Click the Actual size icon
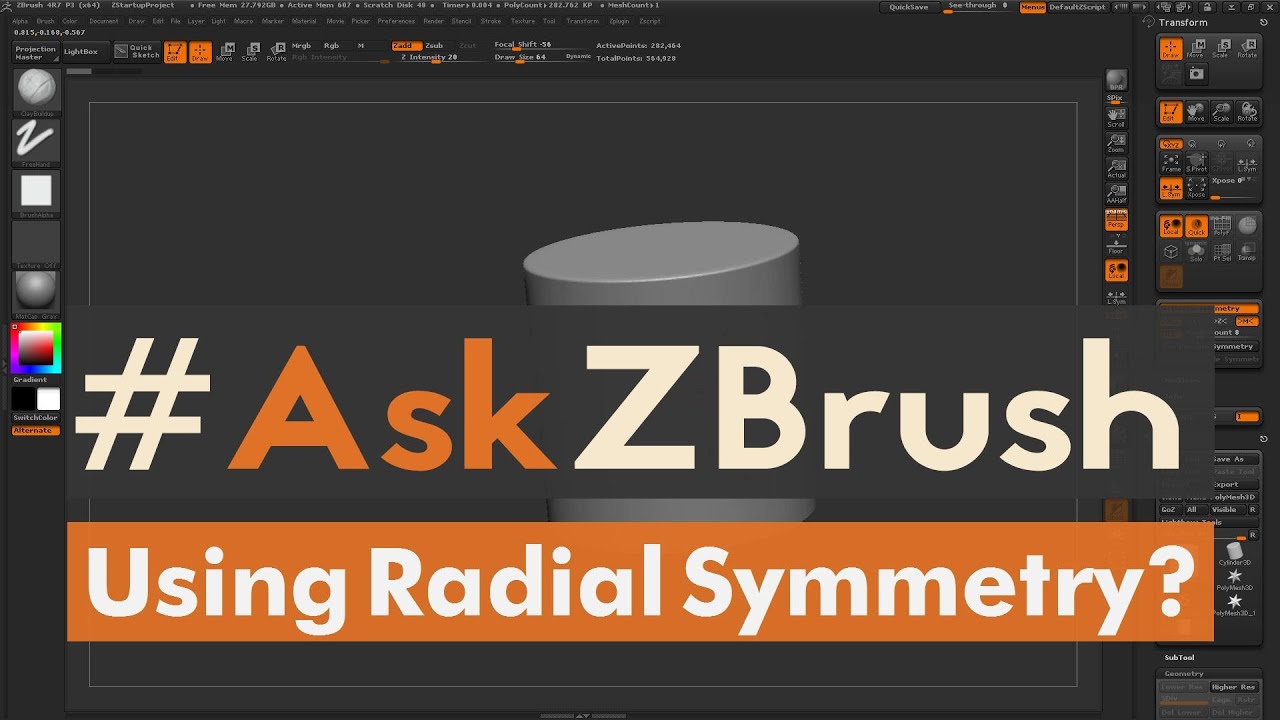1280x720 pixels. pyautogui.click(x=1116, y=168)
